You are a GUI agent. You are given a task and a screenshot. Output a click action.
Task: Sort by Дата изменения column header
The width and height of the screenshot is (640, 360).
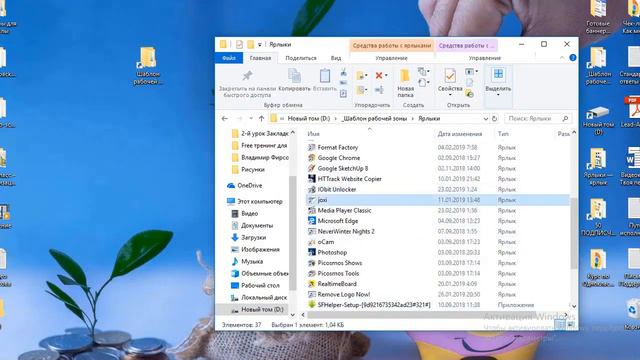[x=460, y=134]
